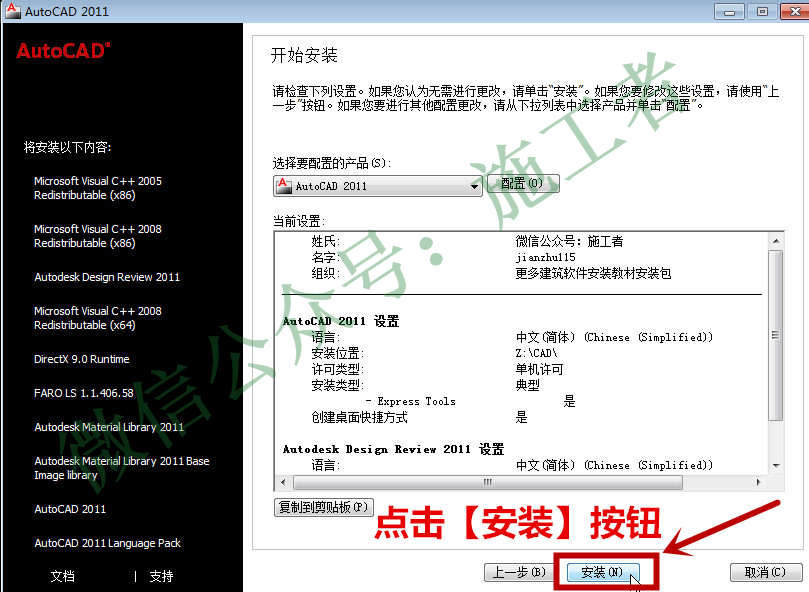Select DirectX 9.0 Runtime entry
Image resolution: width=809 pixels, height=592 pixels.
(x=82, y=359)
